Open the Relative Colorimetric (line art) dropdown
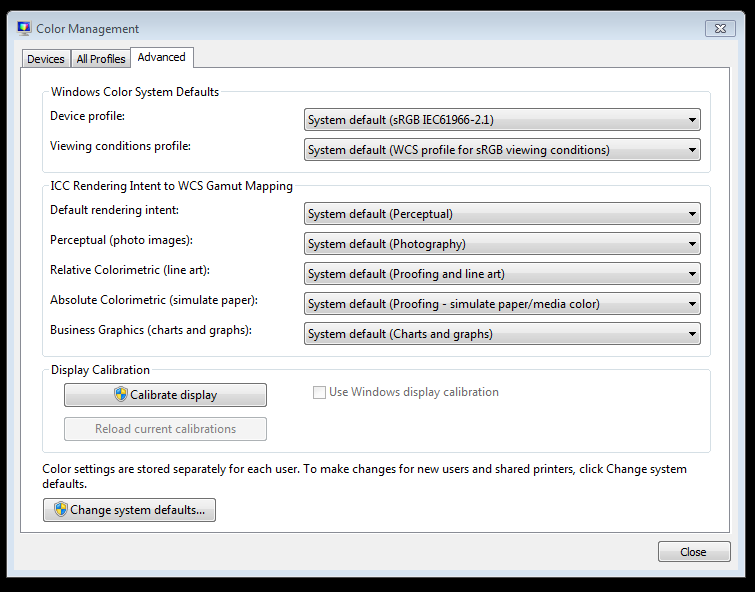The height and width of the screenshot is (592, 755). [501, 274]
